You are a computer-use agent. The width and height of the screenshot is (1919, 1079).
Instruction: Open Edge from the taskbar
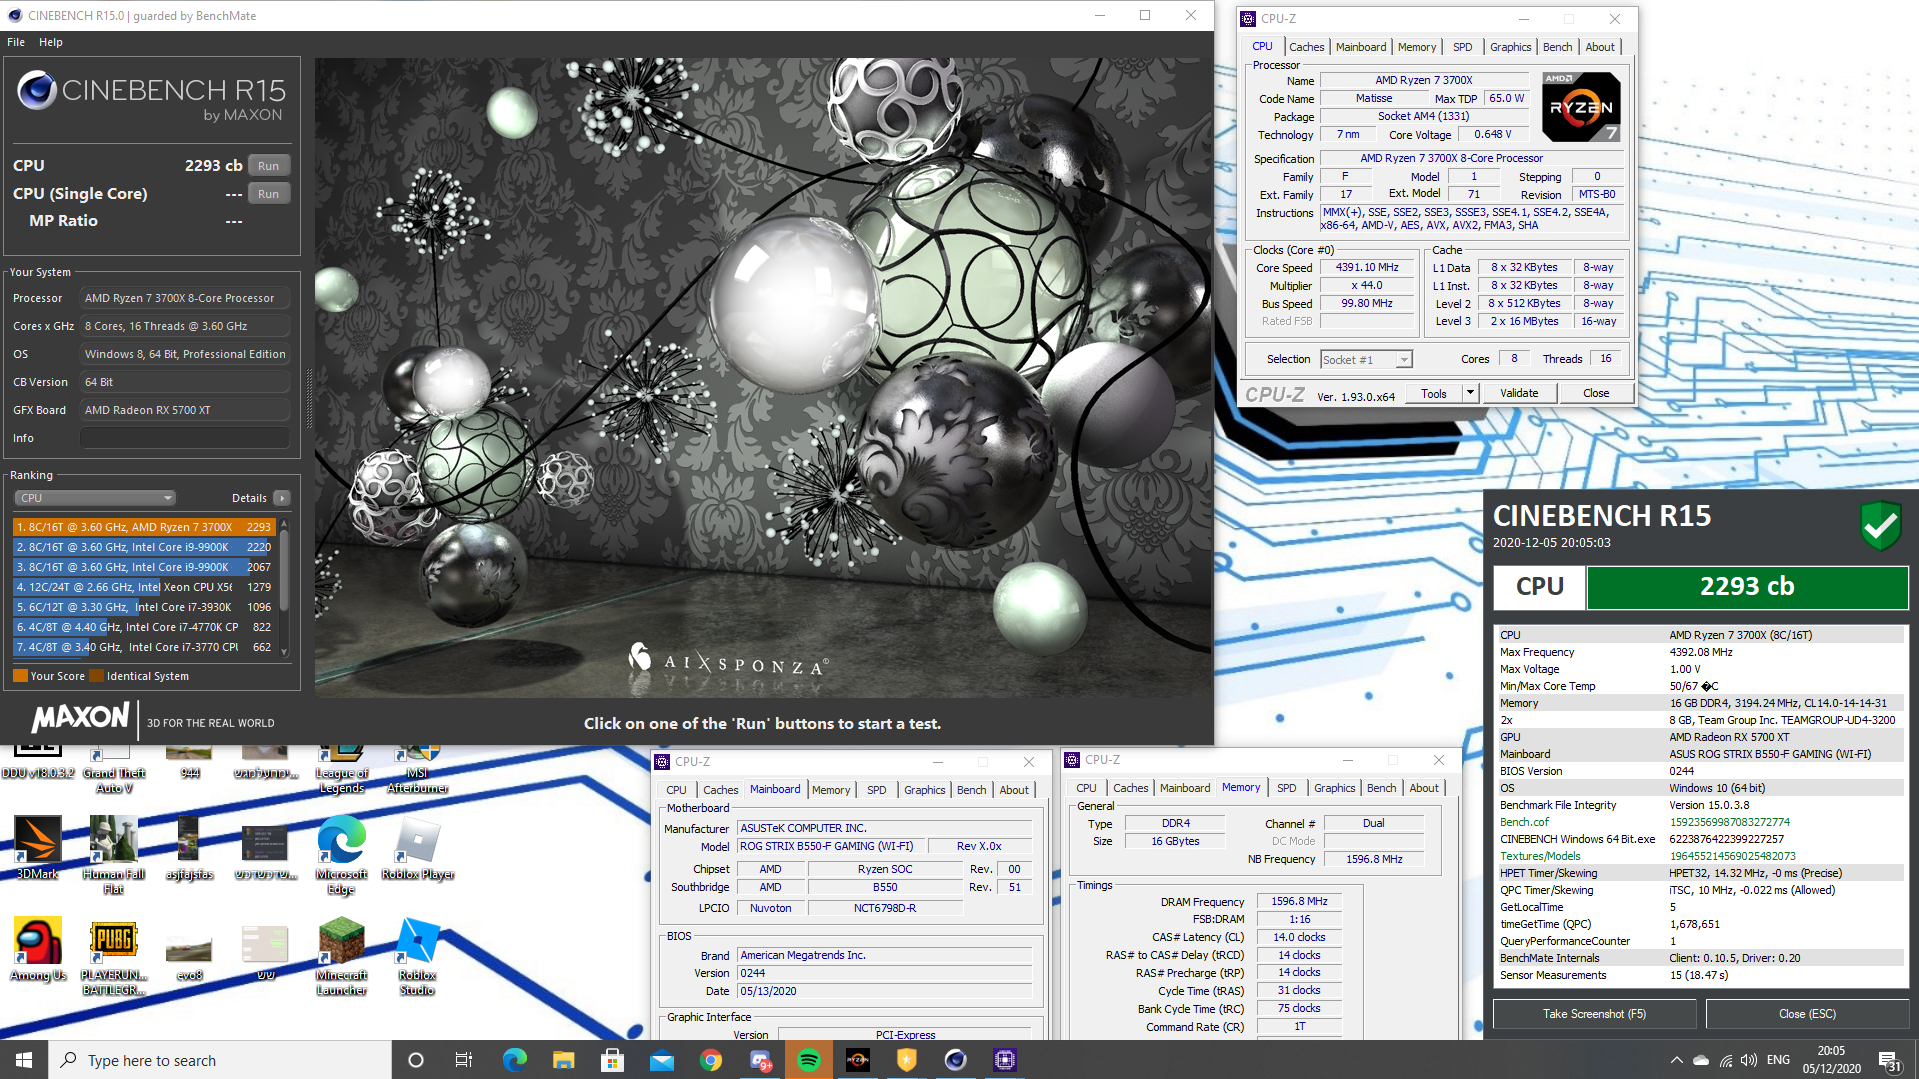point(514,1060)
